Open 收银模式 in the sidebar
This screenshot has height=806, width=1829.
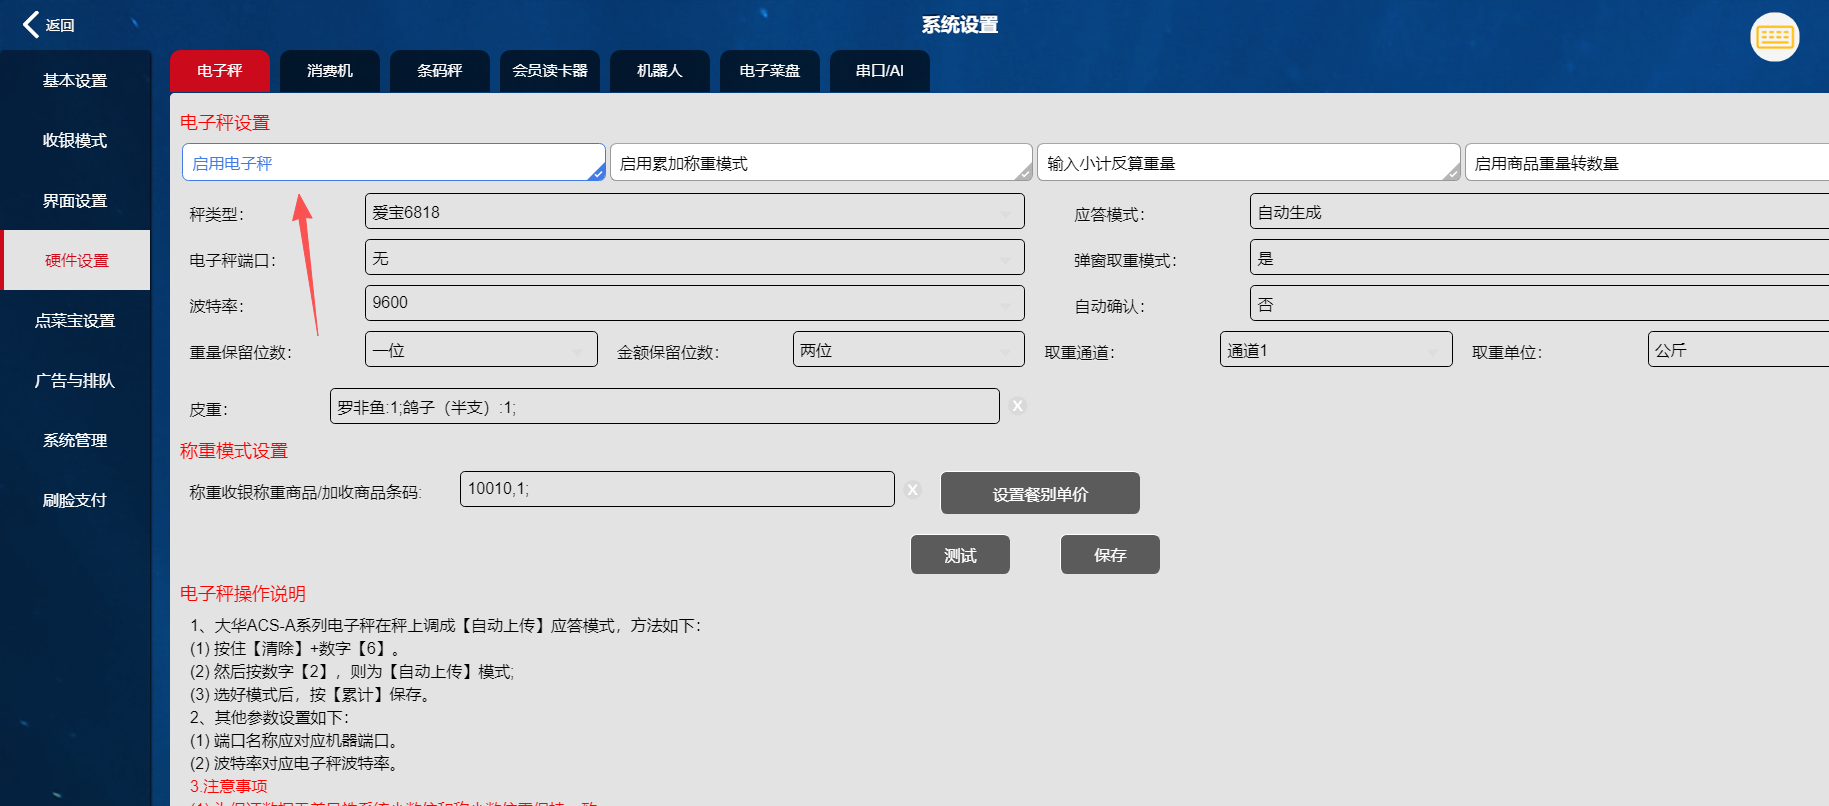tap(75, 141)
